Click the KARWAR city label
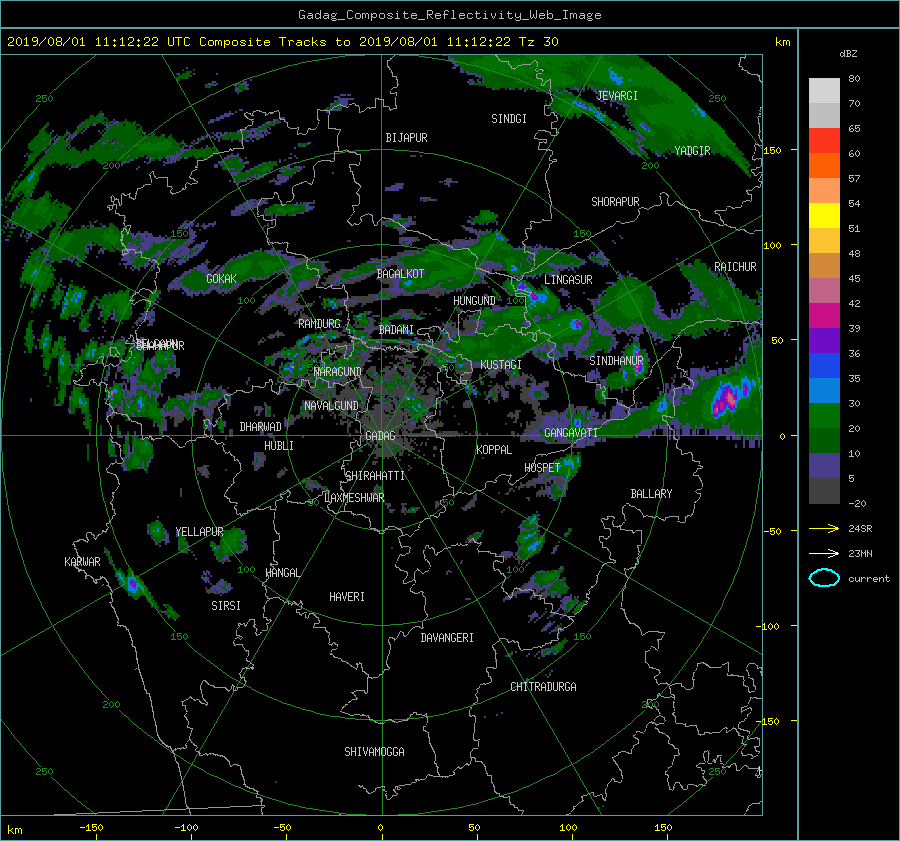The image size is (900, 841). pos(82,562)
